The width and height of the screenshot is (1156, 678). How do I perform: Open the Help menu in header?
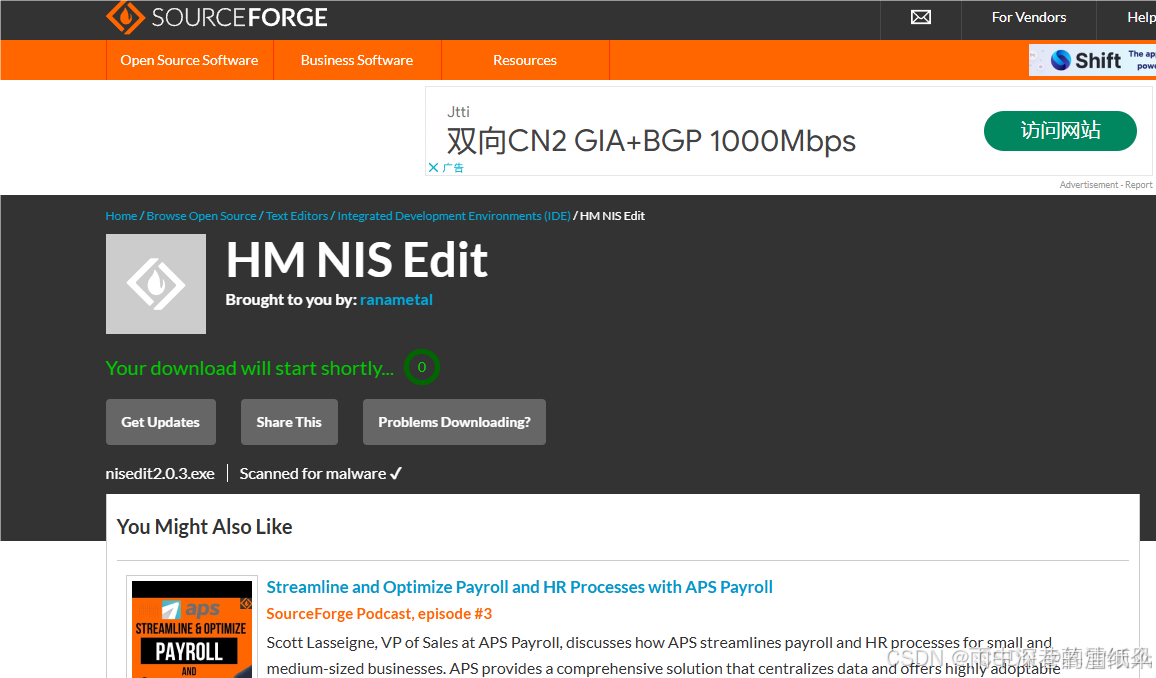coord(1141,17)
